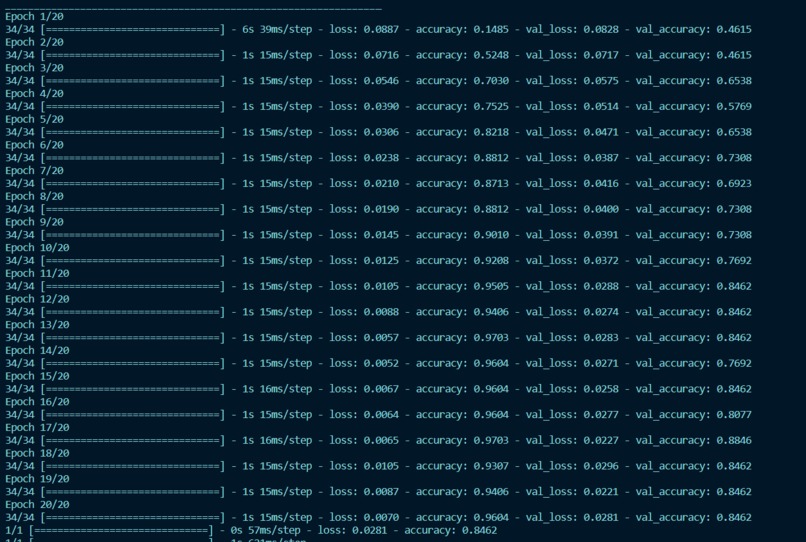This screenshot has width=806, height=542.
Task: Click accuracy value 0.5248
Action: (x=491, y=55)
